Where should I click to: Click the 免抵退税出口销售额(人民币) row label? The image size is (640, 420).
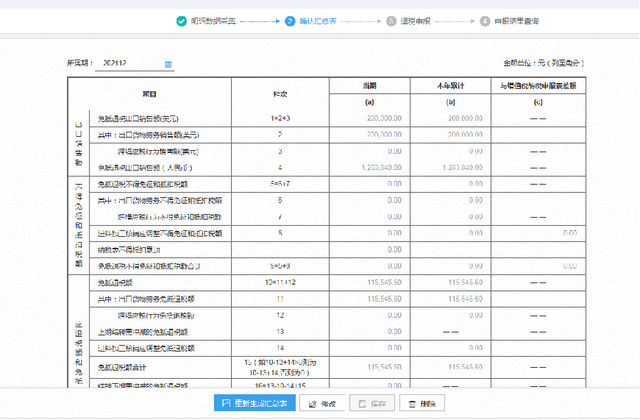[145, 168]
